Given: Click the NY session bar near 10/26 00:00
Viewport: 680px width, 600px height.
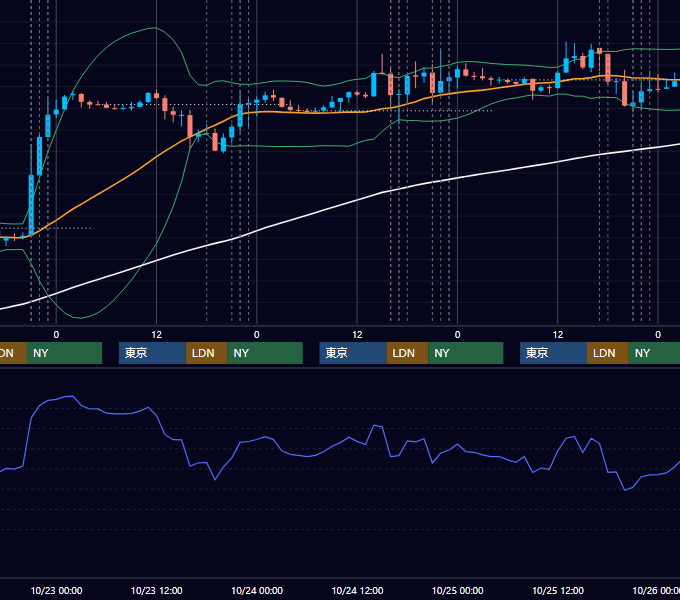Looking at the screenshot, I should pyautogui.click(x=654, y=353).
